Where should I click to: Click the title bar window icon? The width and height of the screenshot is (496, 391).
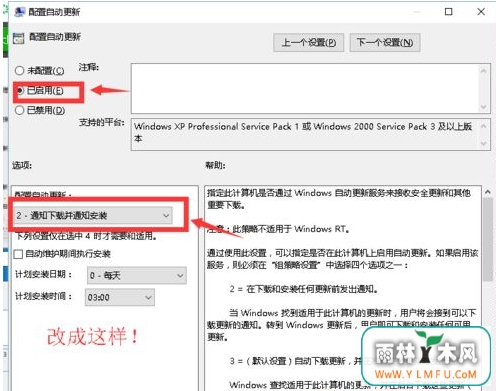pos(20,12)
